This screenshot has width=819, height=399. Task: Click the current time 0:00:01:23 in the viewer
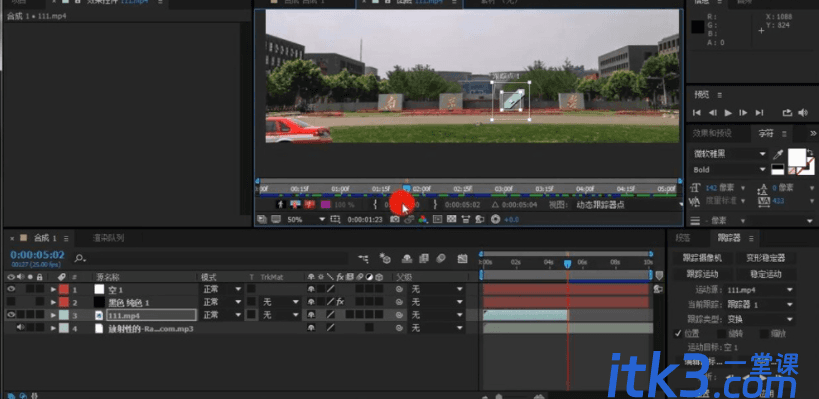pos(365,219)
